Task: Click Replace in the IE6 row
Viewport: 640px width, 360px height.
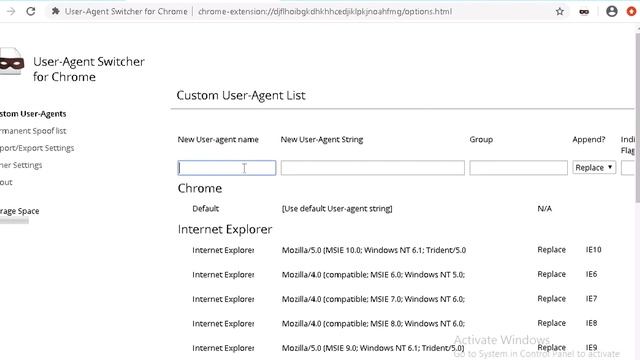Action: click(x=551, y=274)
